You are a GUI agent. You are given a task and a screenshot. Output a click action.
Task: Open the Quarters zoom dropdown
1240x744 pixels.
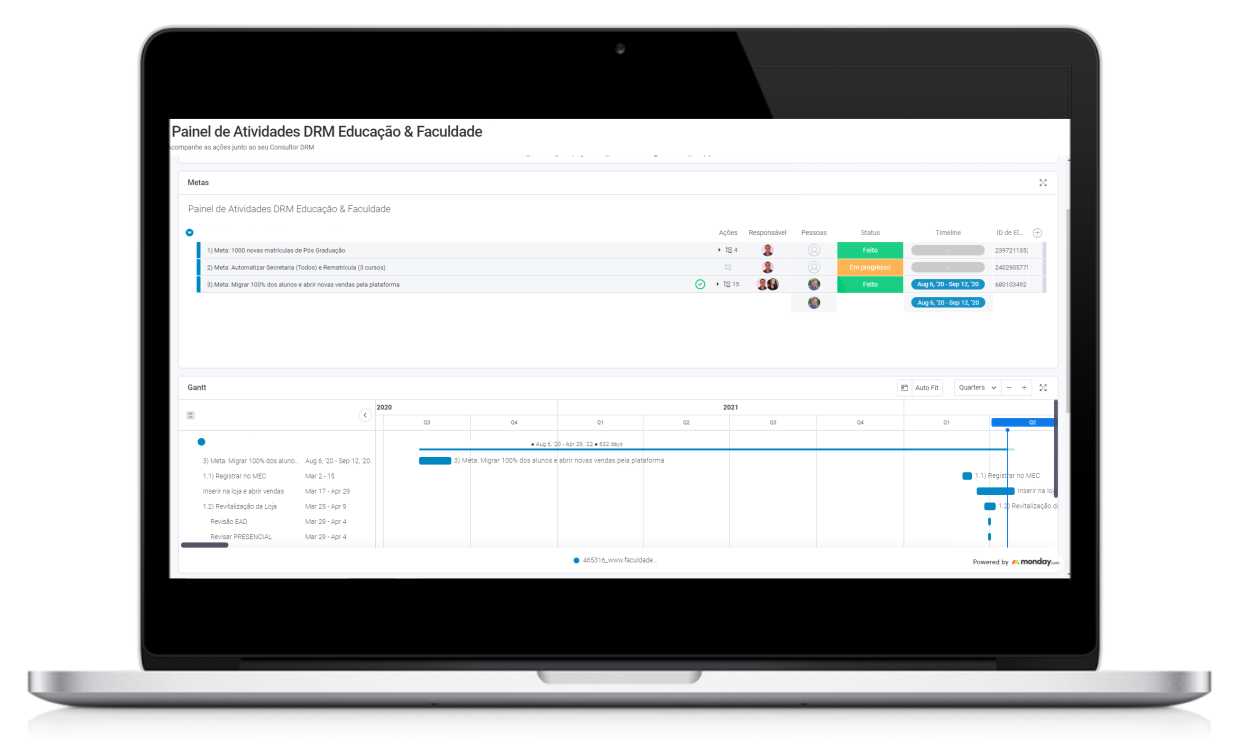[977, 388]
